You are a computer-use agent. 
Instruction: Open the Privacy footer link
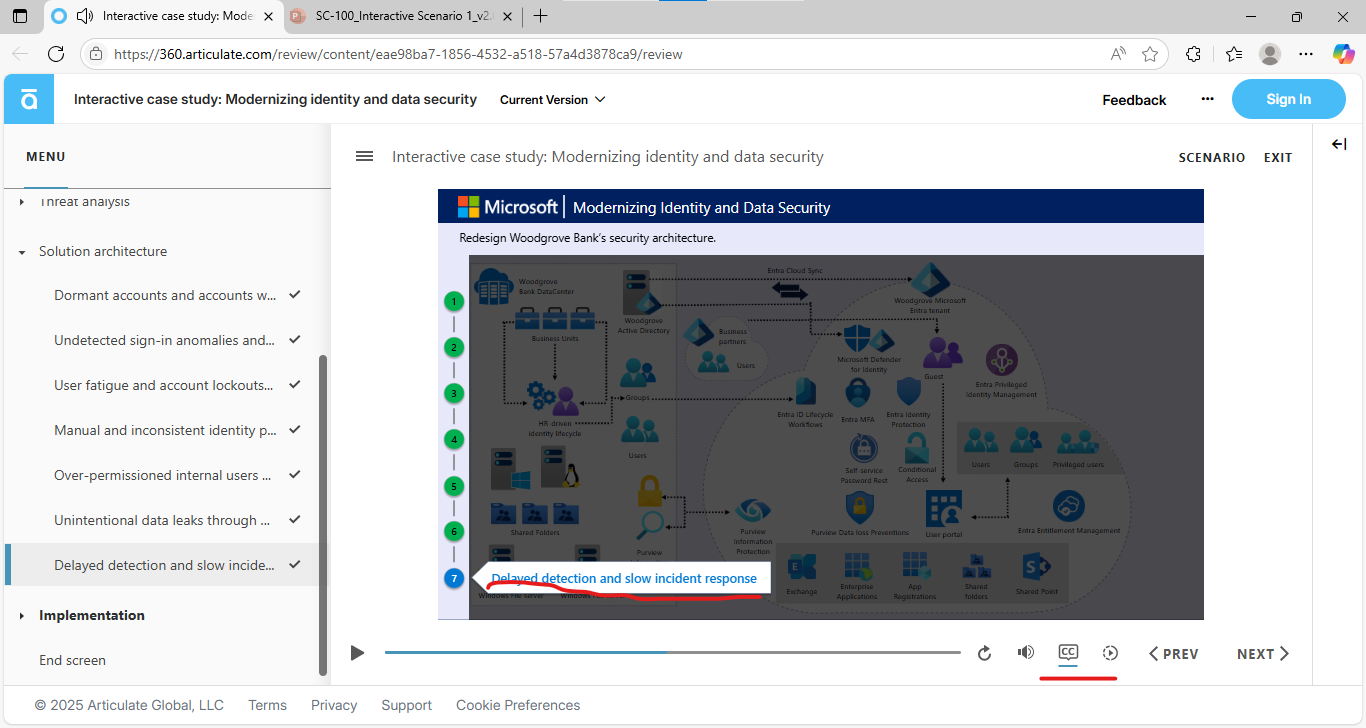[x=334, y=705]
